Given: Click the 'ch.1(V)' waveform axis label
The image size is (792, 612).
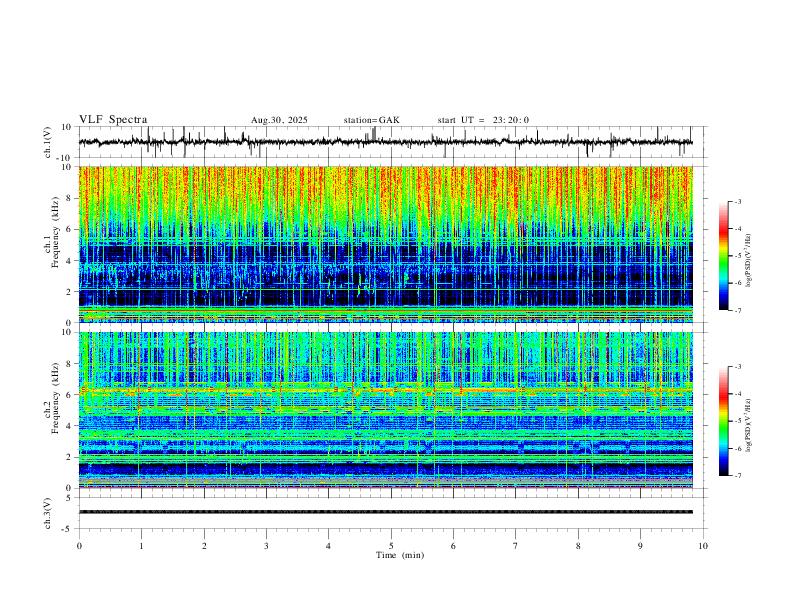Looking at the screenshot, I should (48, 142).
